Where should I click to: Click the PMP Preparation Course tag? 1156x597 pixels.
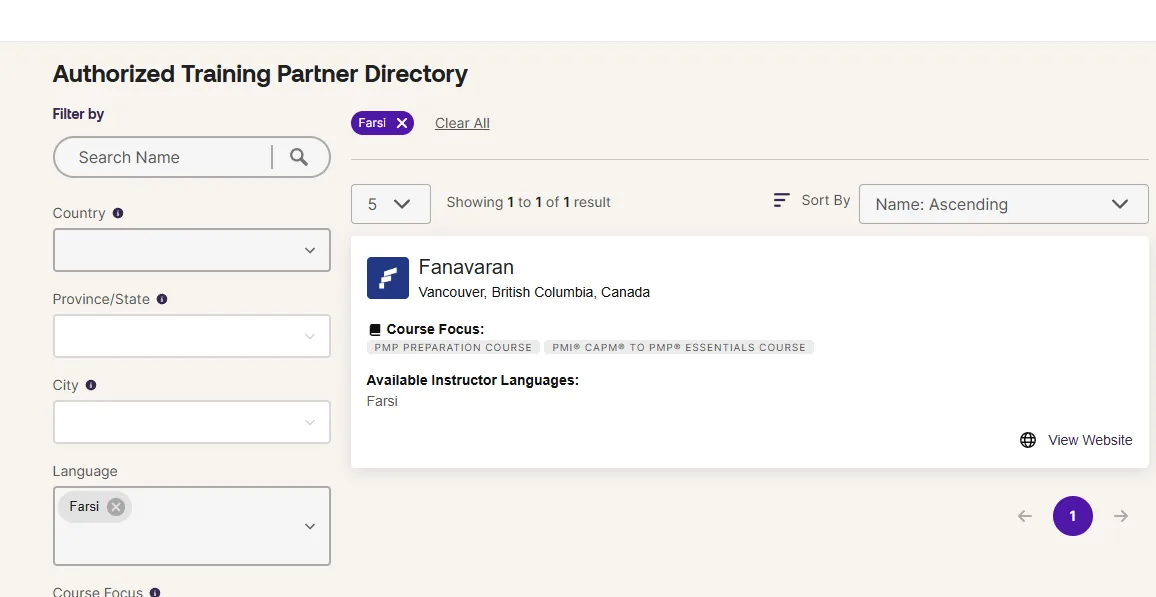(453, 347)
